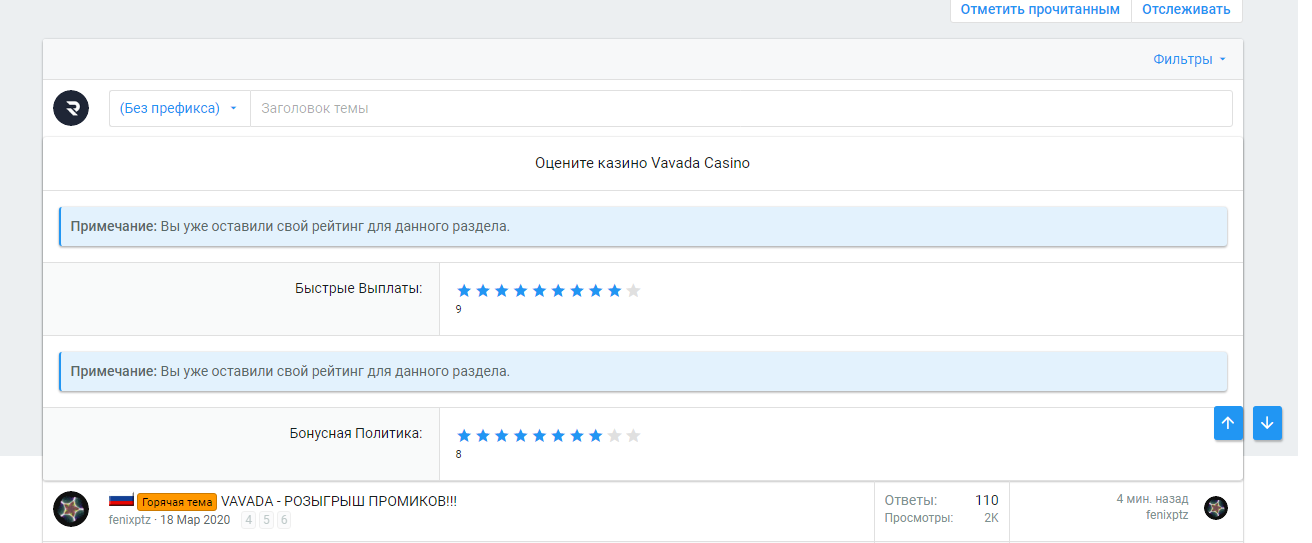Select the tenth grey star in Быстрые Выплаты

coord(633,291)
